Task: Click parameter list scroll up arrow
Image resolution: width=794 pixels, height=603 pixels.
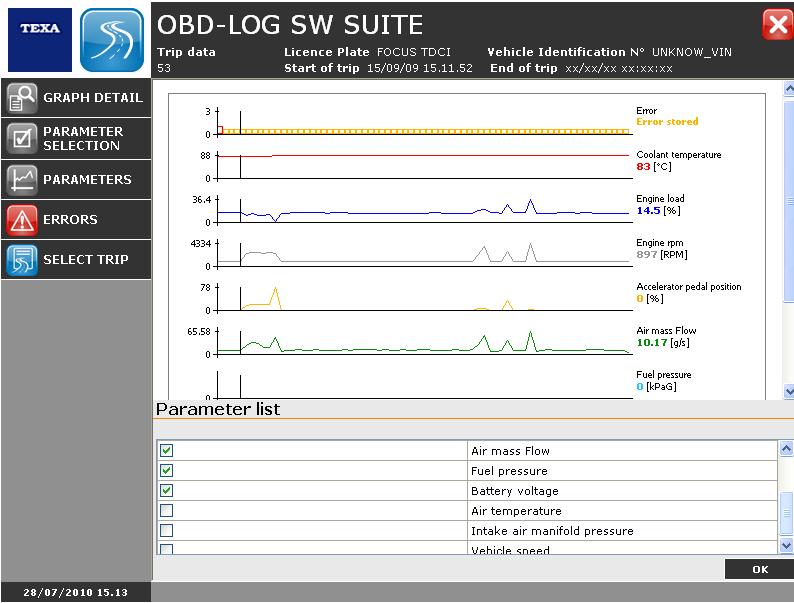Action: [x=786, y=449]
